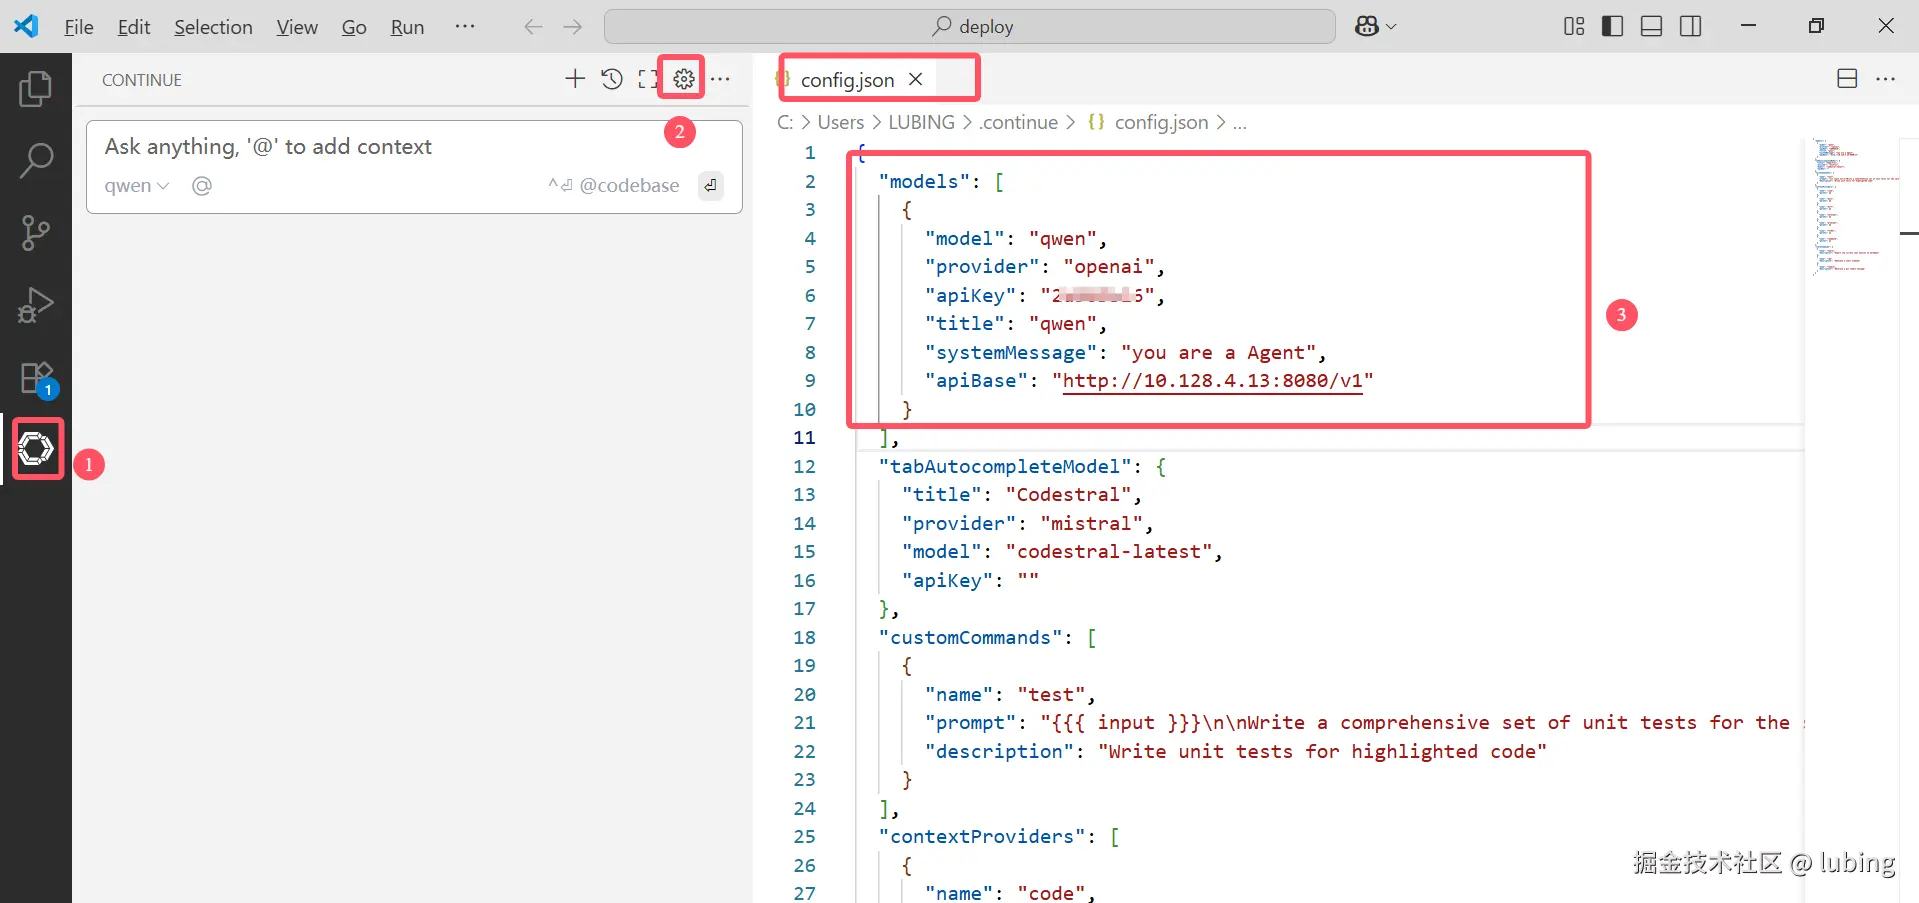This screenshot has width=1919, height=903.
Task: Click the "title": "qwen" line
Action: pos(1015,324)
